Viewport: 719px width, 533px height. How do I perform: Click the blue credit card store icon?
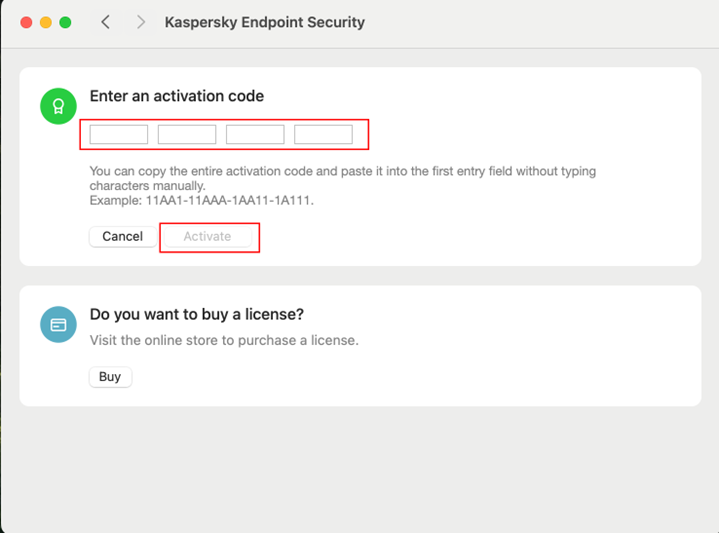coord(58,324)
